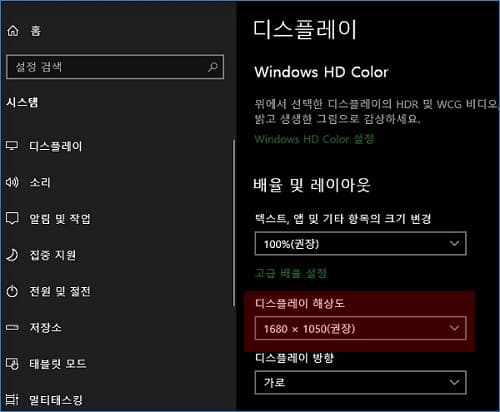Open 멀티태스킹 settings page
The height and width of the screenshot is (412, 500).
pyautogui.click(x=56, y=400)
